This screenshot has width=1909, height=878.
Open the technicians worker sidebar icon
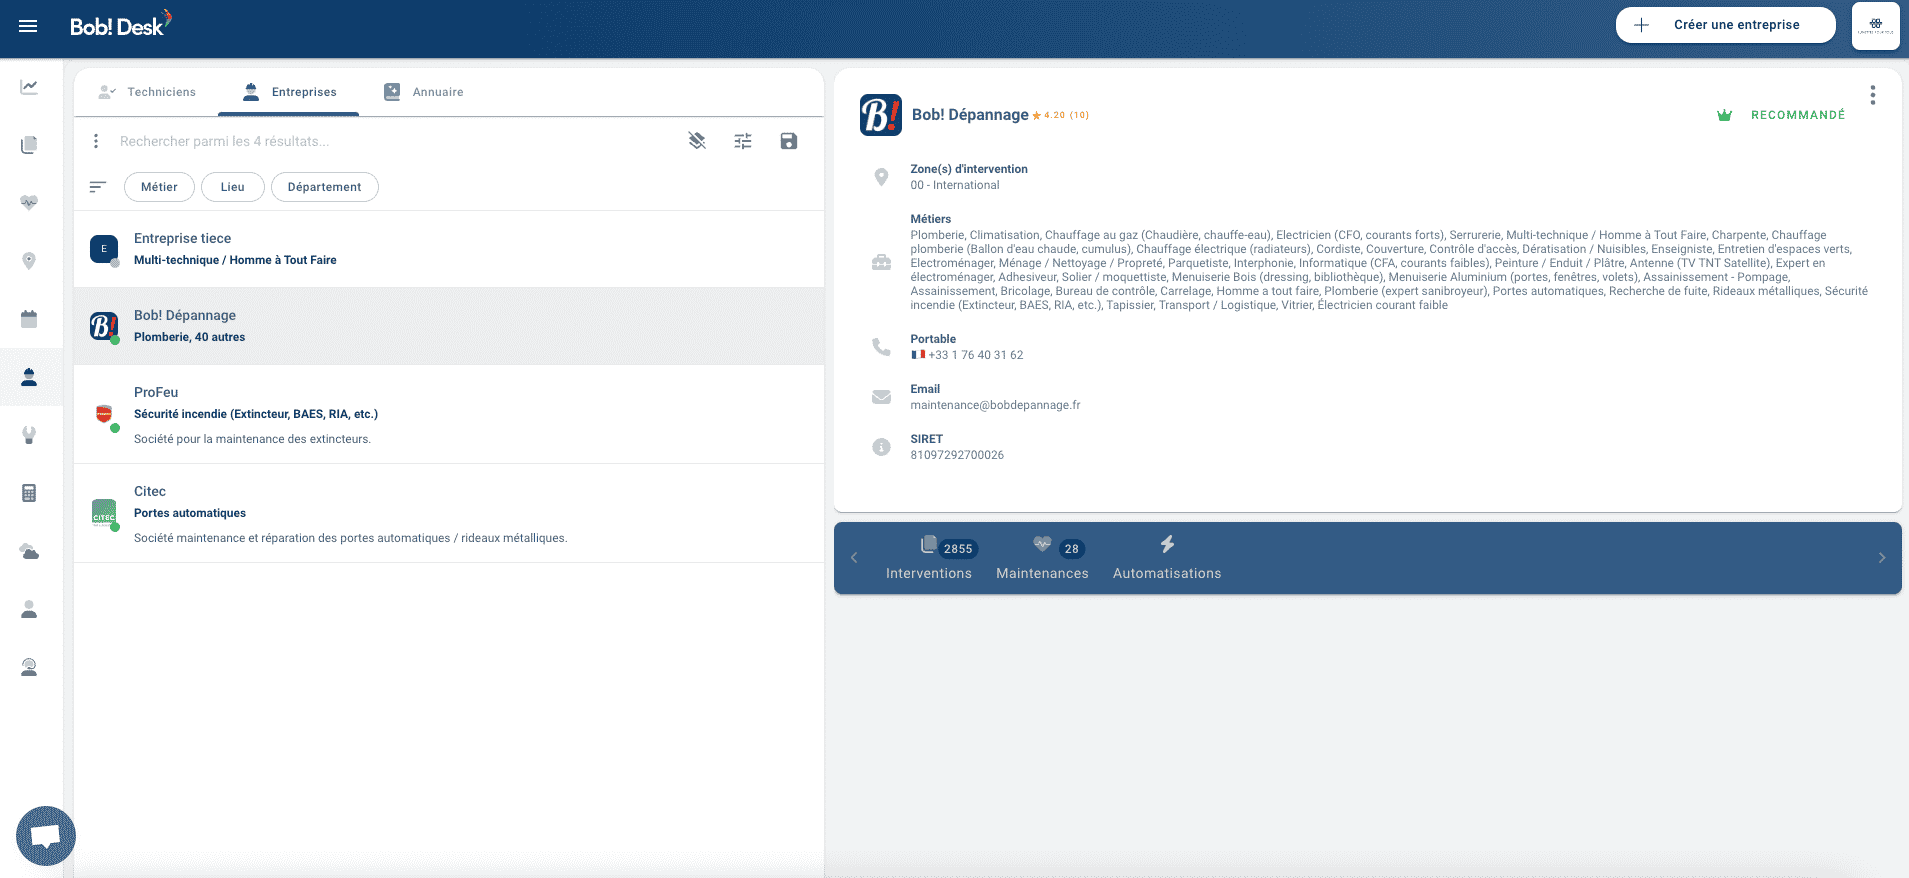pos(29,377)
